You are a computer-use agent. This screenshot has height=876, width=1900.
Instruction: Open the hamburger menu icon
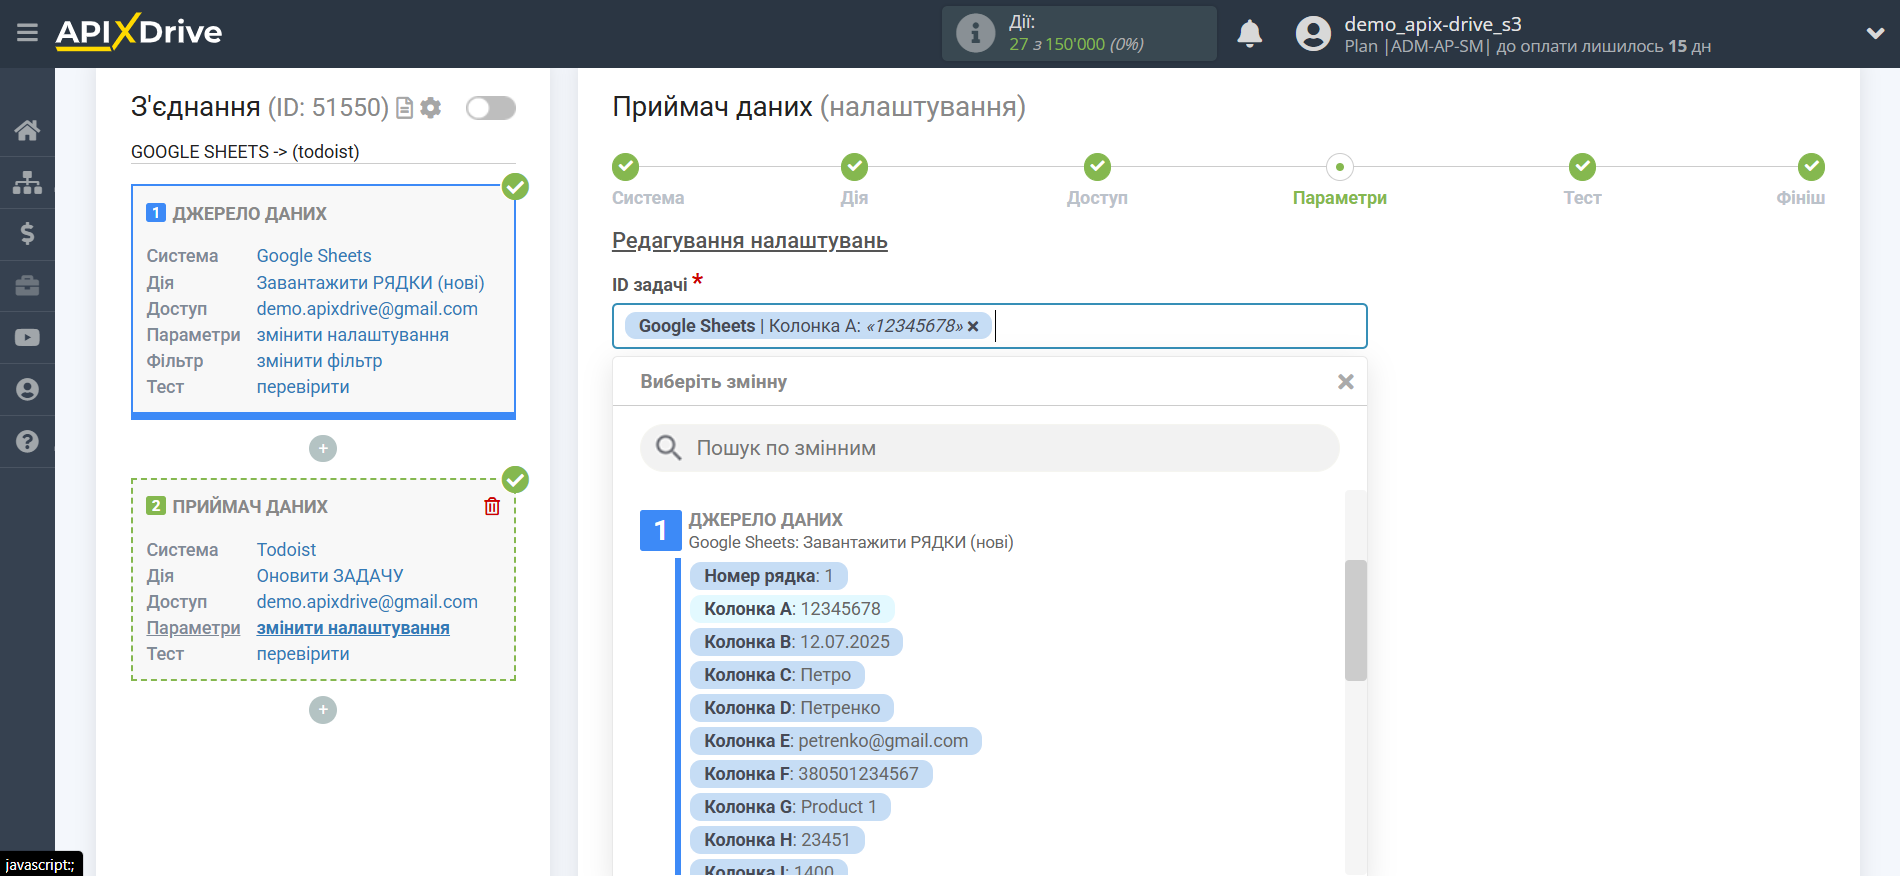[27, 33]
